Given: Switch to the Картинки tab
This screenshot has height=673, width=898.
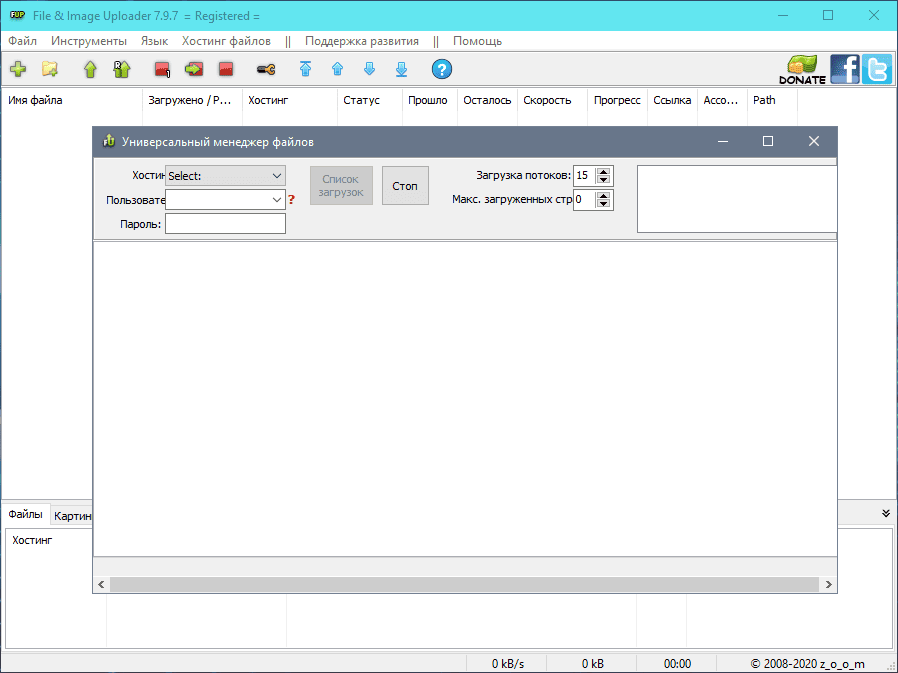Looking at the screenshot, I should 73,516.
